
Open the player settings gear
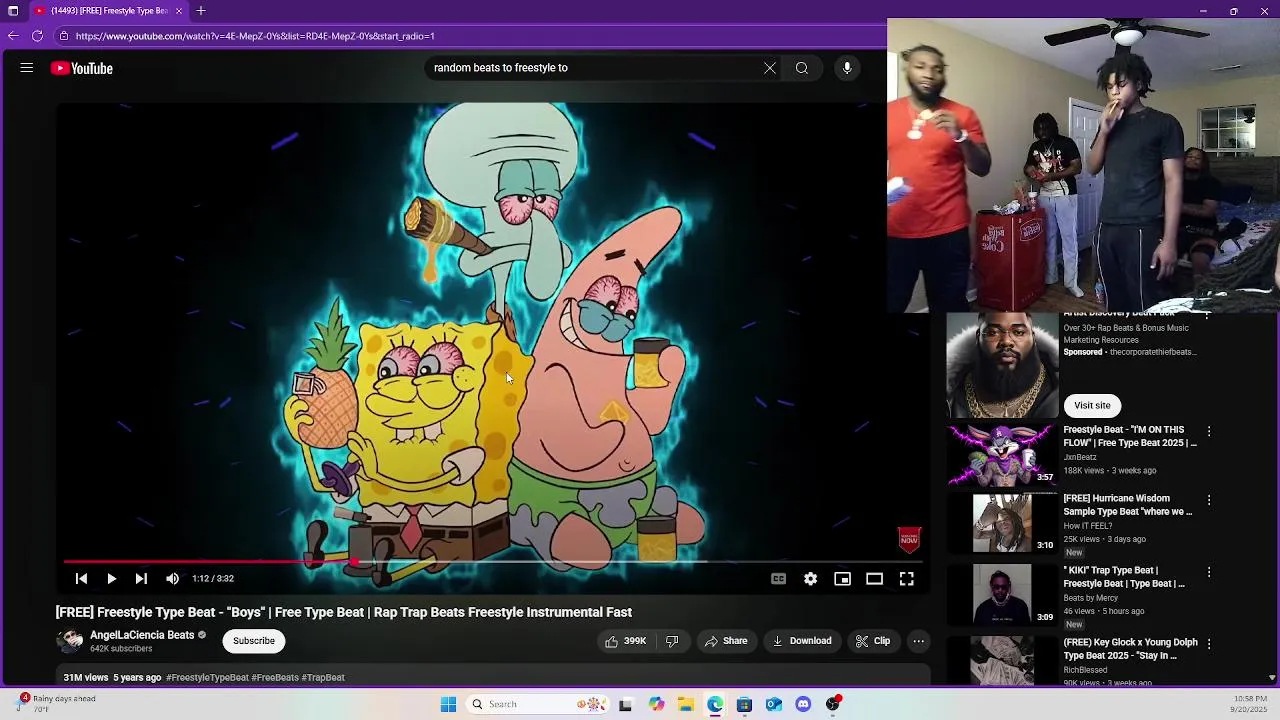(x=810, y=578)
